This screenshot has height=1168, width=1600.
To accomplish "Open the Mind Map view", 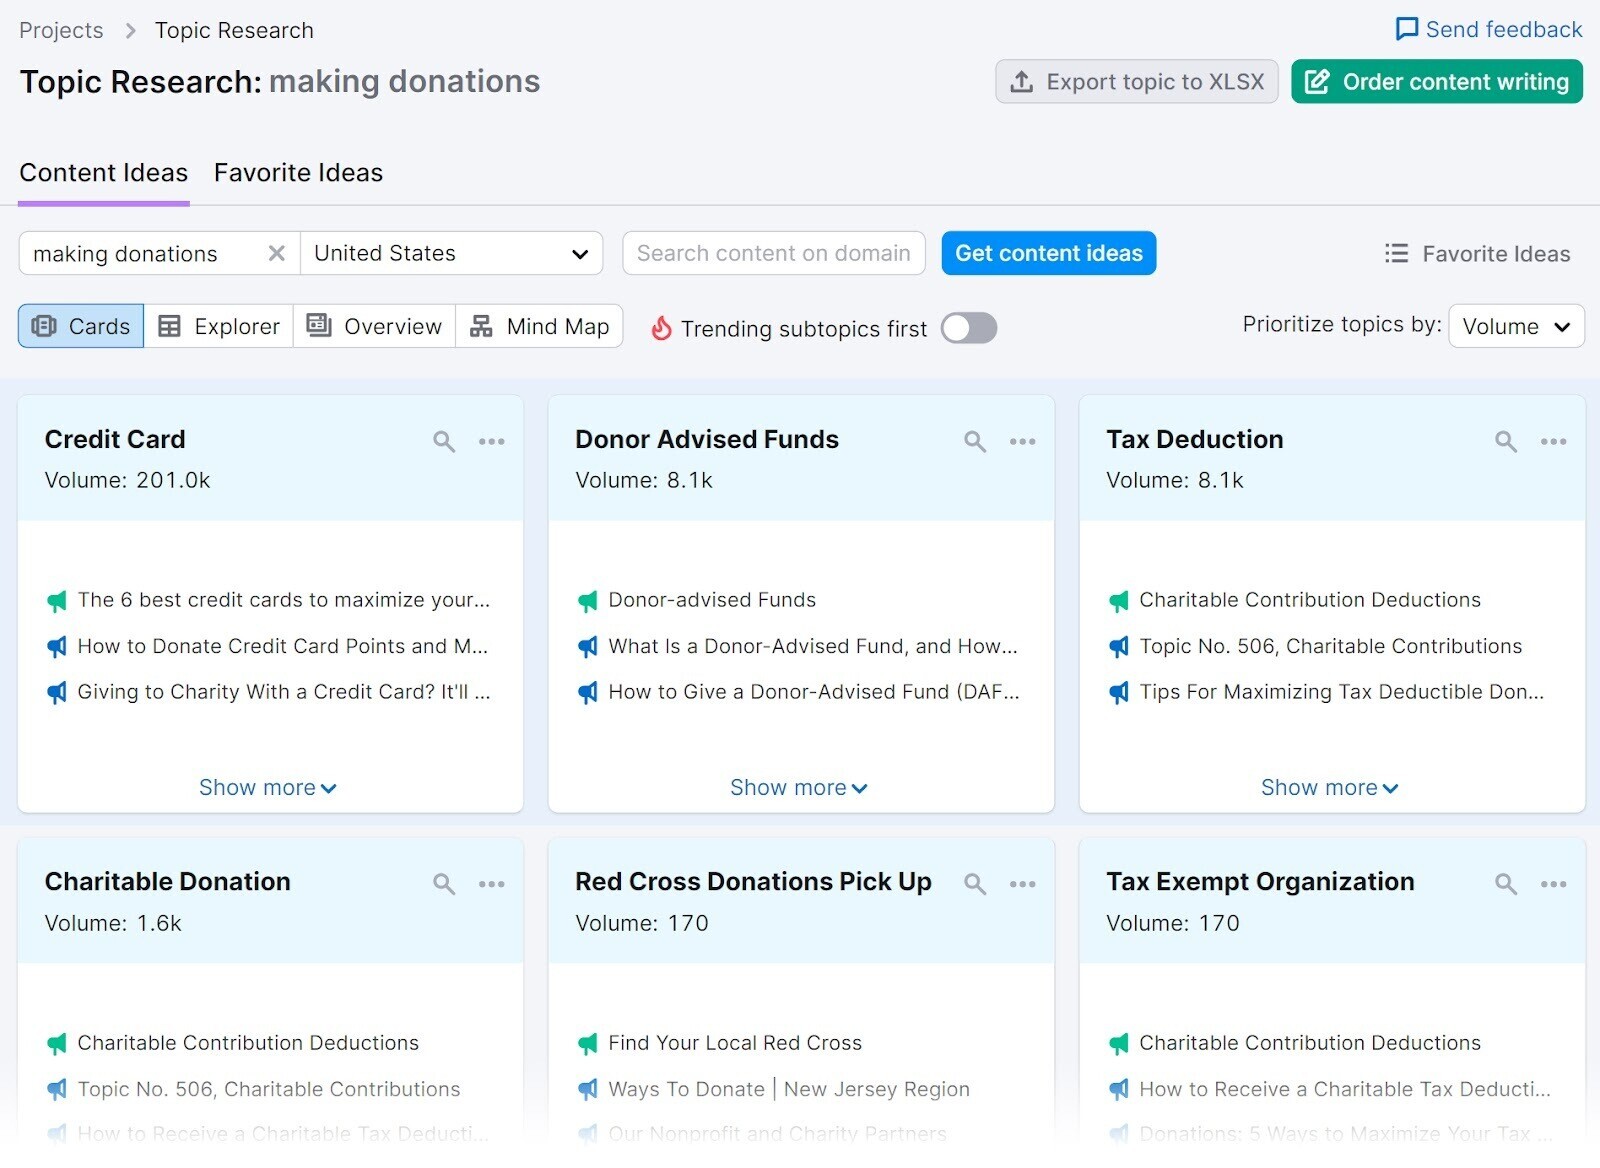I will click(539, 326).
